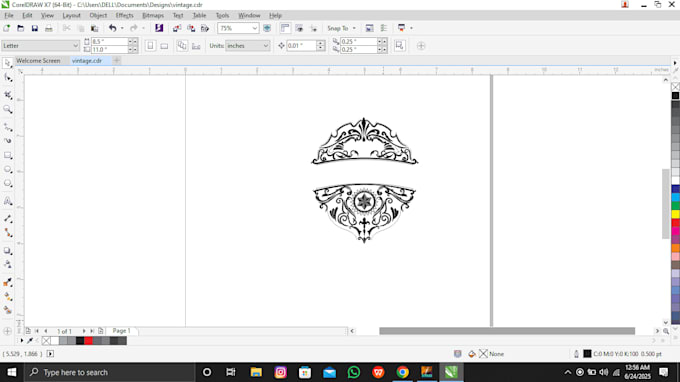This screenshot has width=680, height=382.
Task: Open the Layout menu
Action: click(72, 15)
